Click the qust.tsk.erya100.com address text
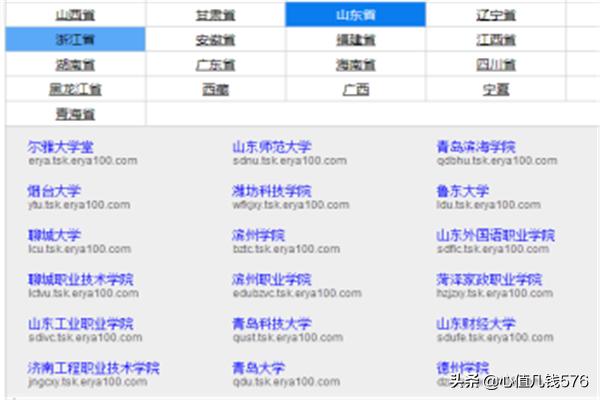The height and width of the screenshot is (400, 600). (x=288, y=338)
